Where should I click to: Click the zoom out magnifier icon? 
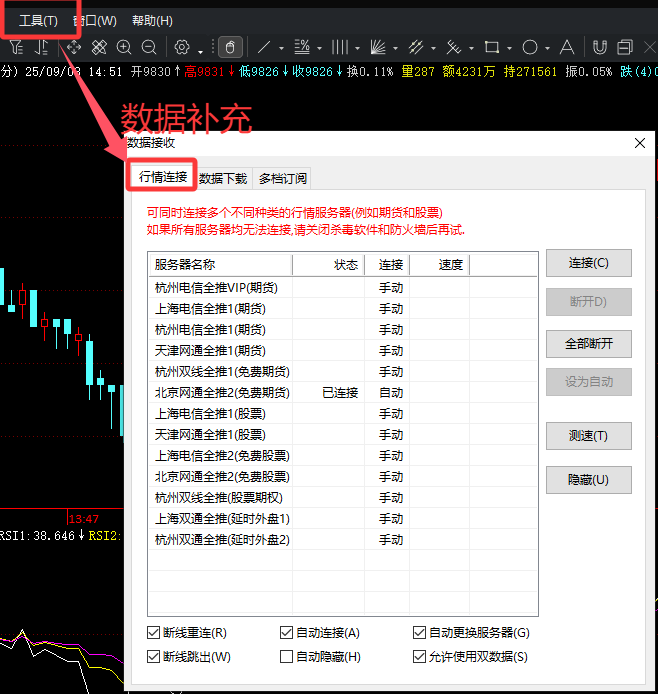point(149,47)
